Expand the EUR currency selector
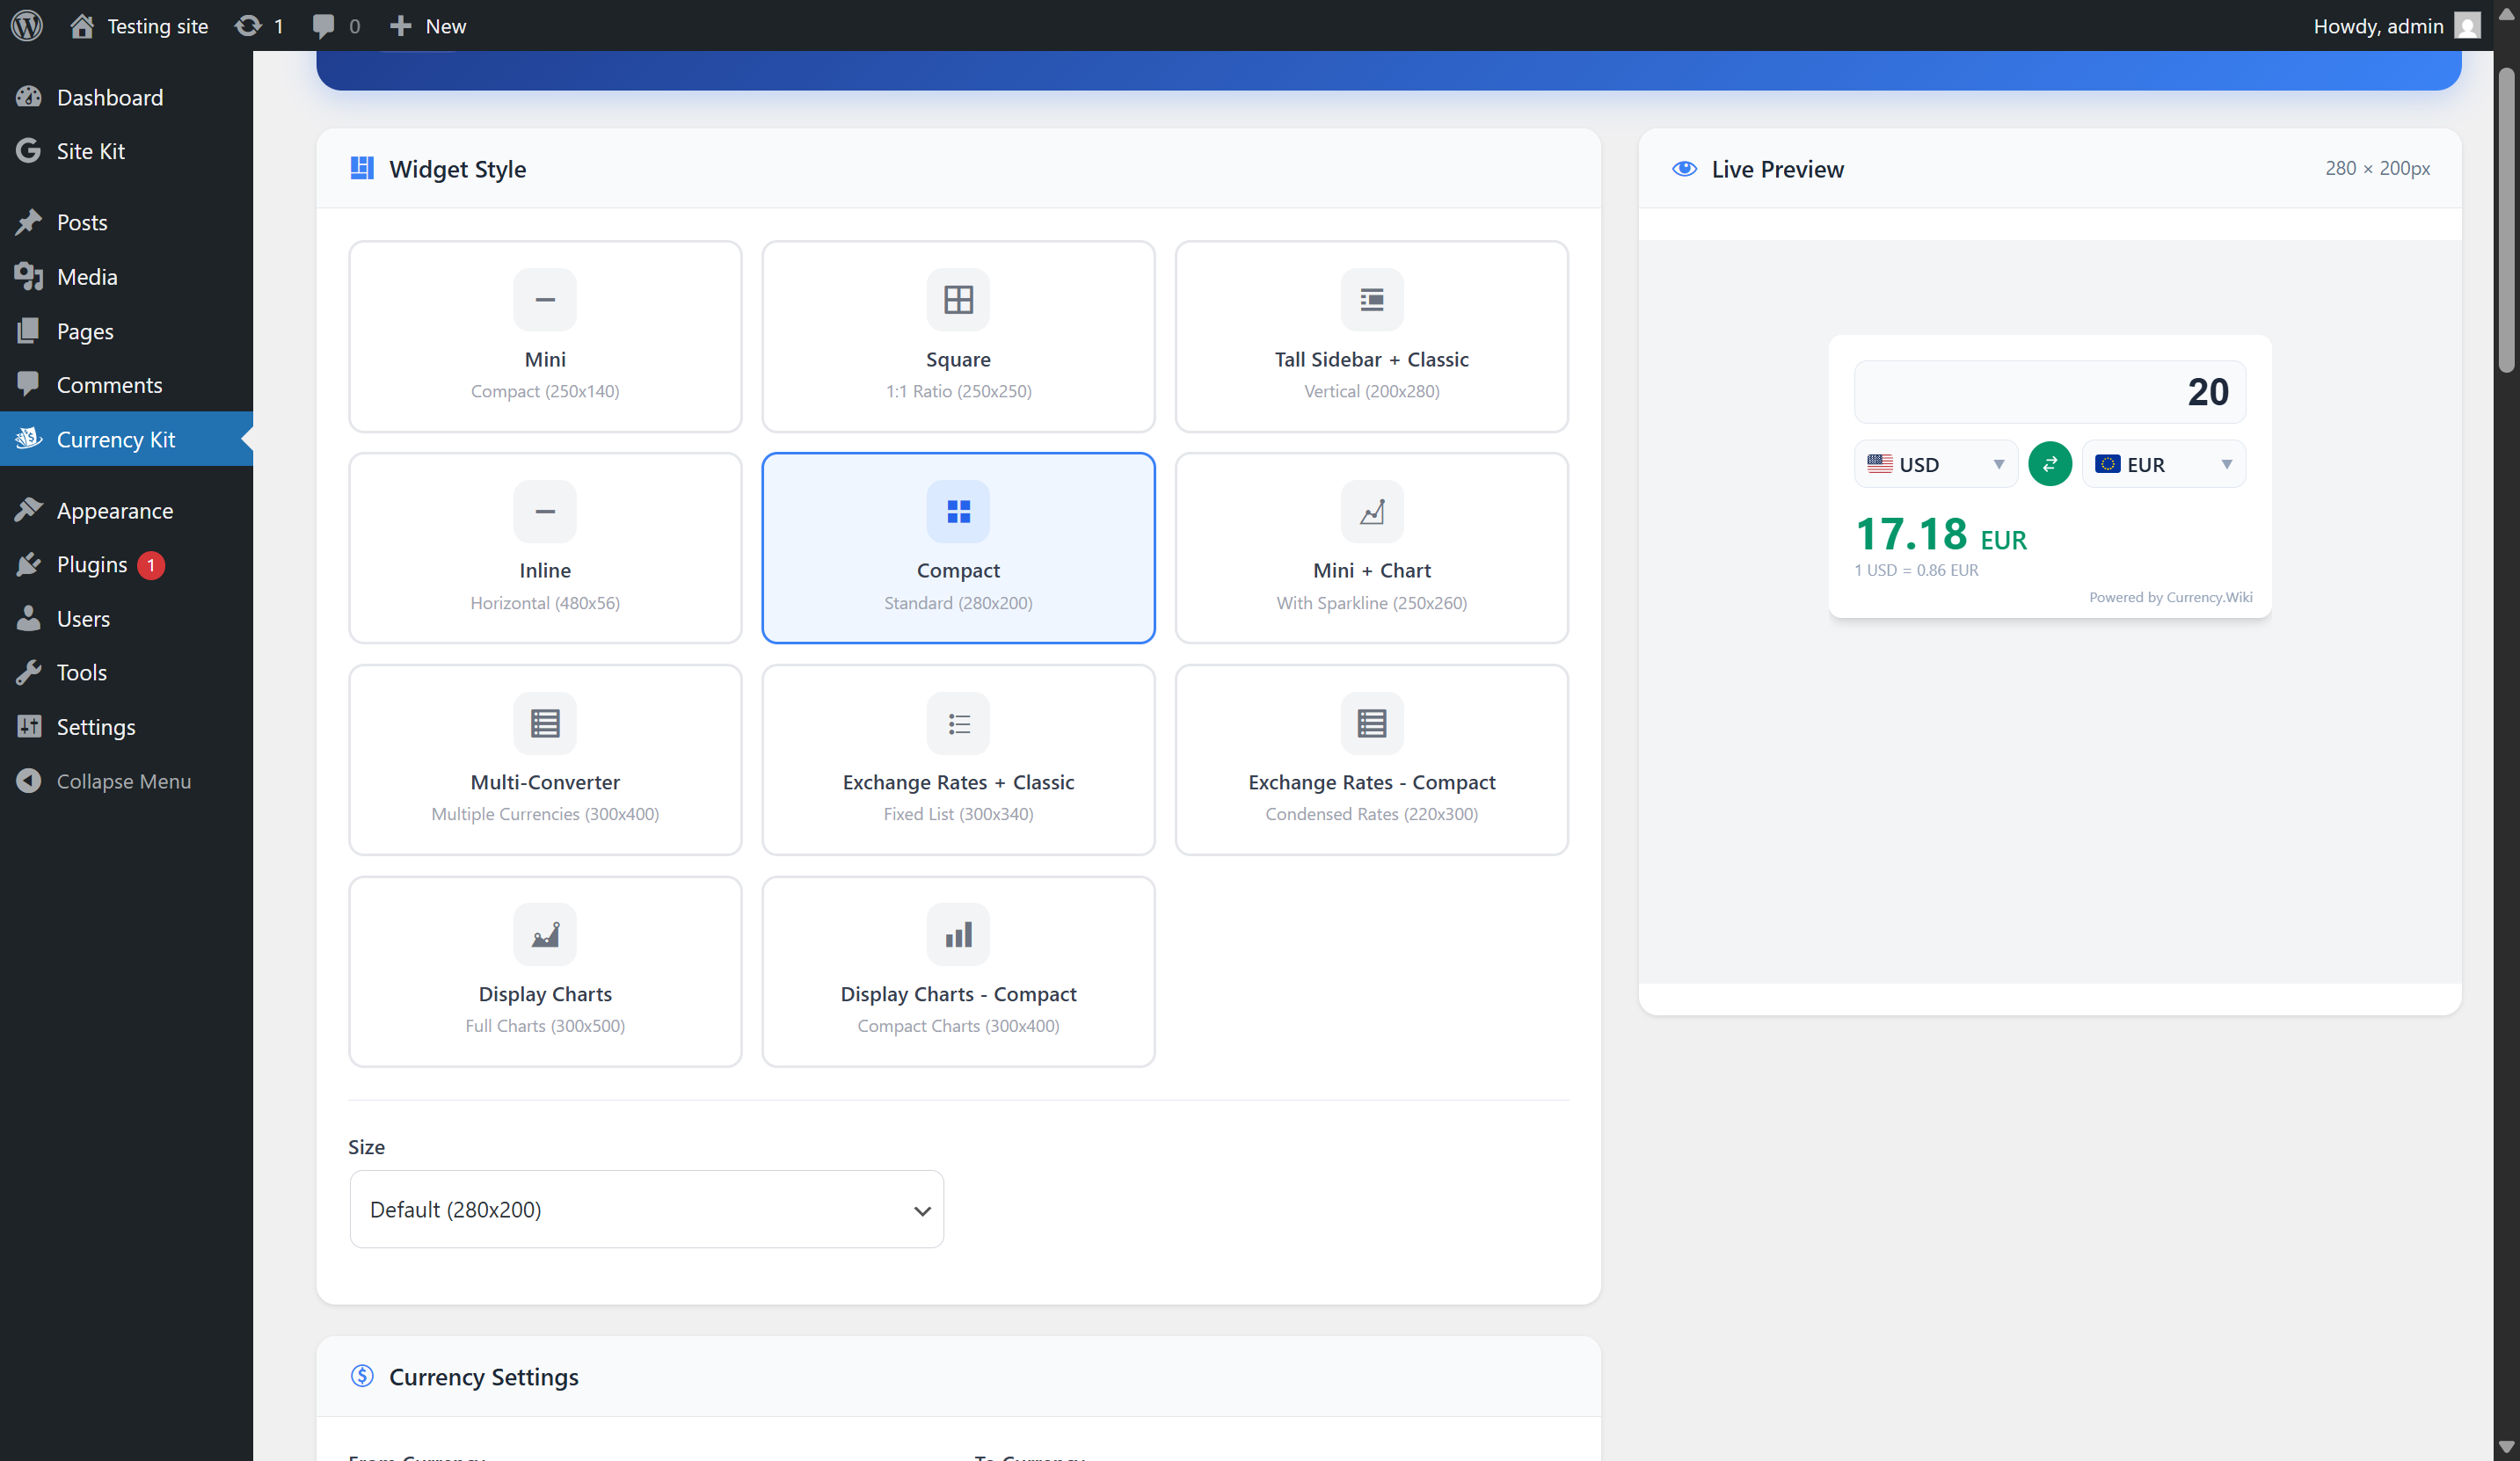This screenshot has width=2520, height=1461. tap(2163, 464)
